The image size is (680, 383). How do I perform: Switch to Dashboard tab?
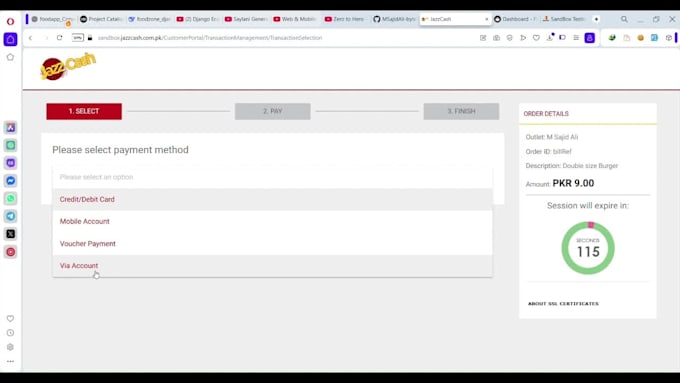point(515,19)
